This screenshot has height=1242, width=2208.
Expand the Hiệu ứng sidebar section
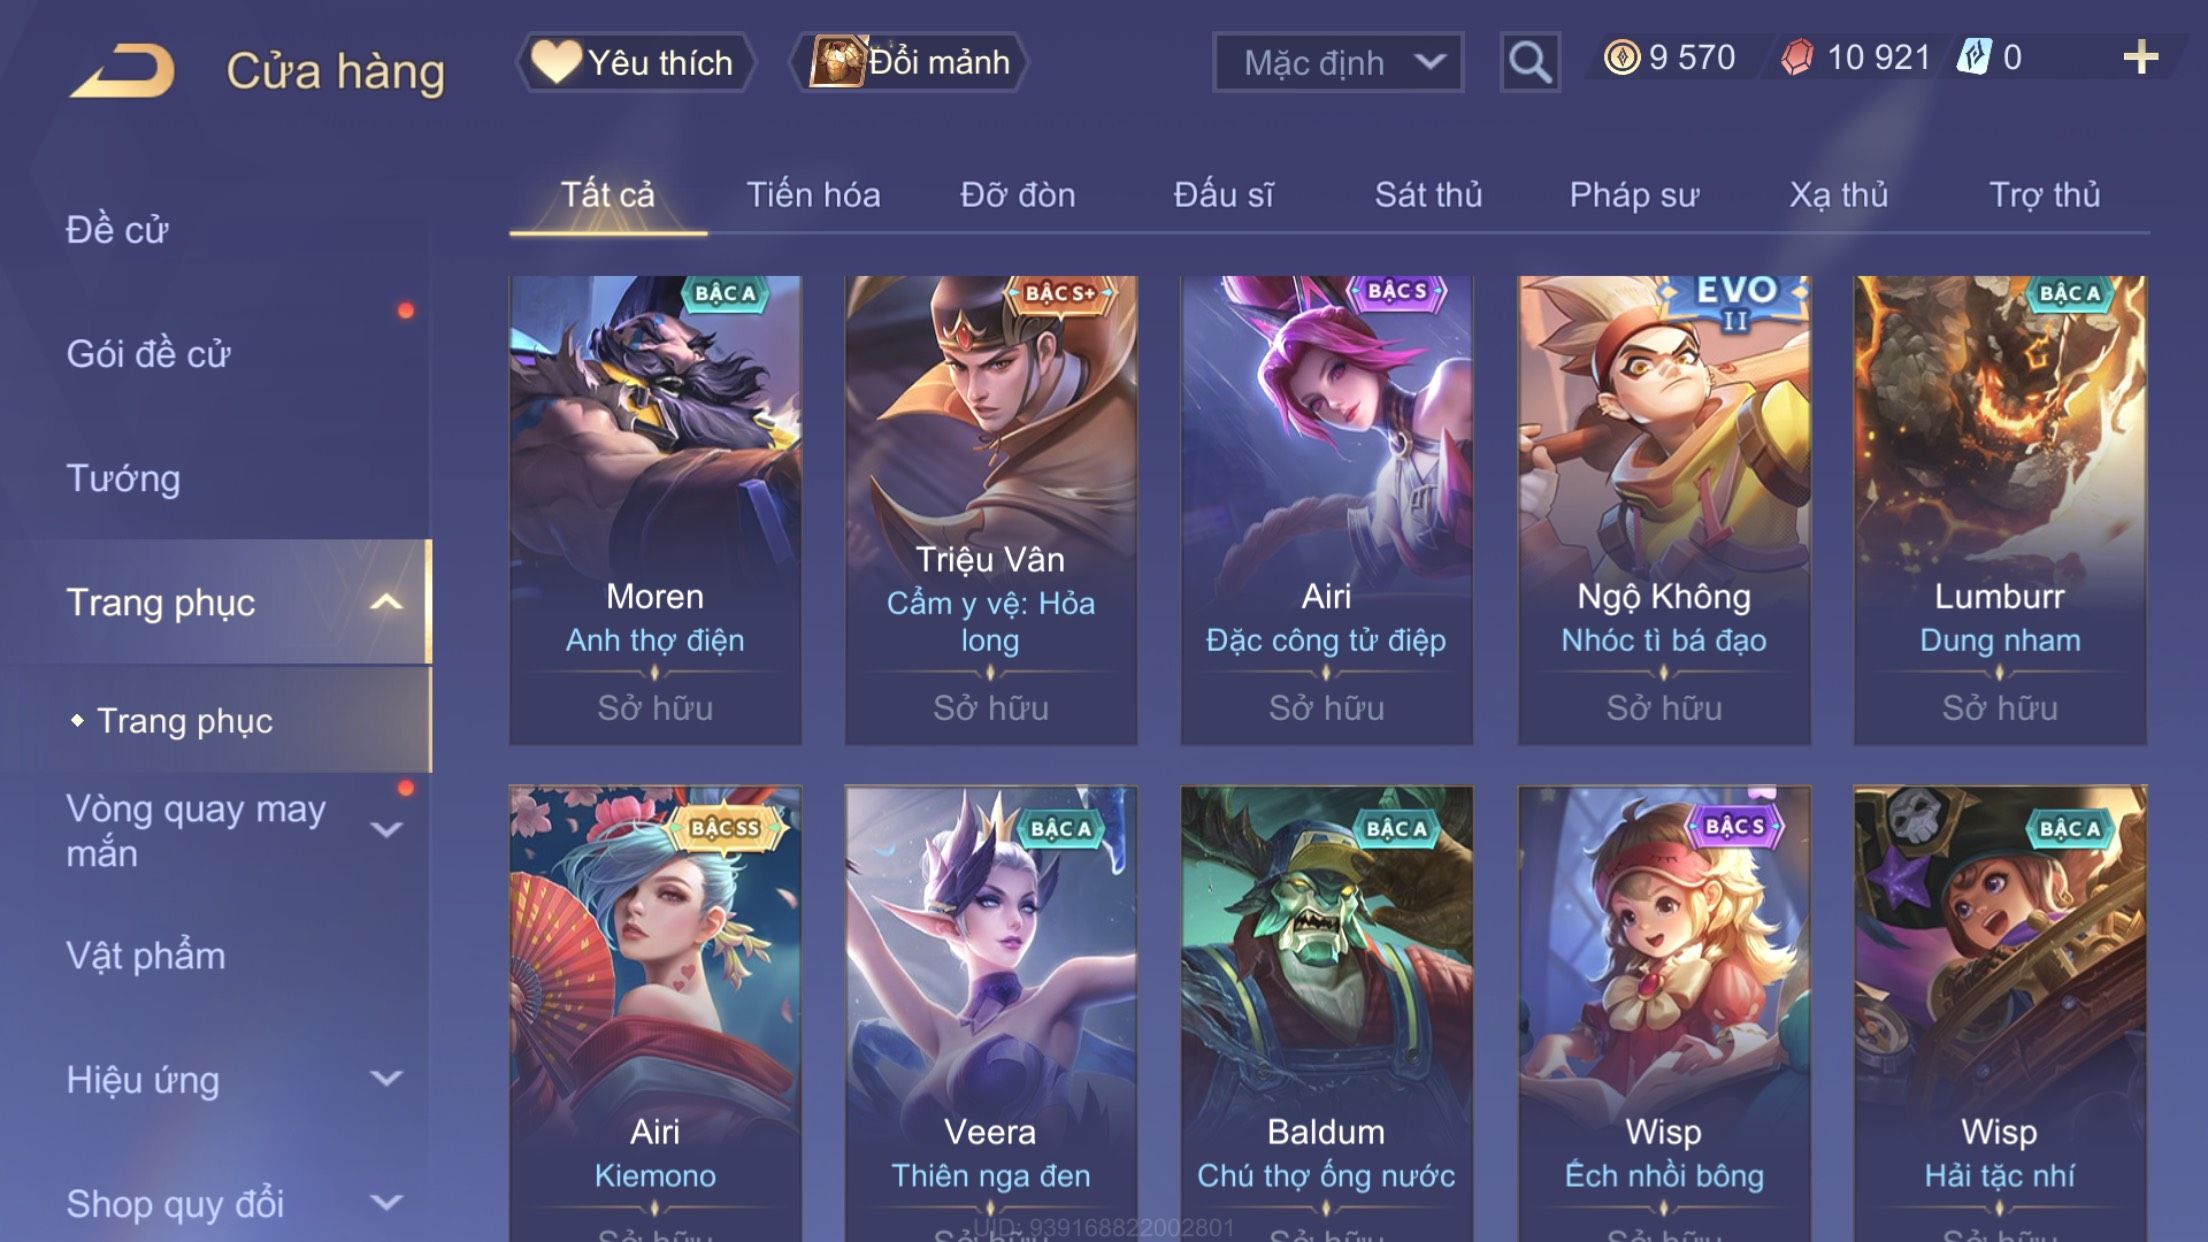point(386,1078)
